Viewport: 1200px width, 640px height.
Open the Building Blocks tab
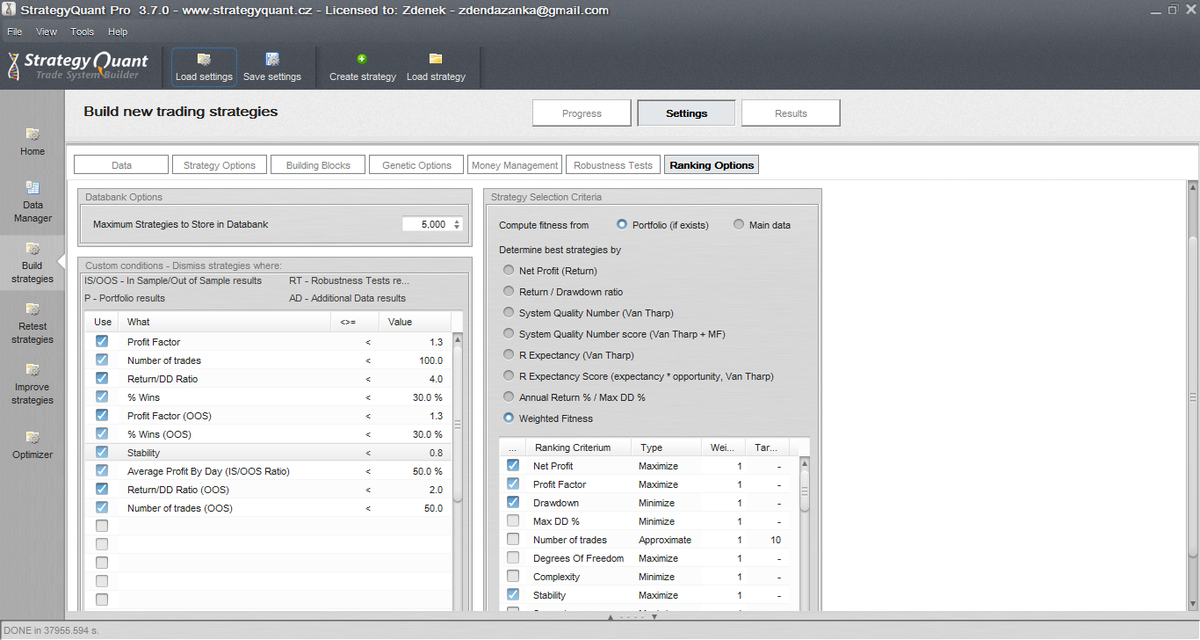(x=318, y=165)
